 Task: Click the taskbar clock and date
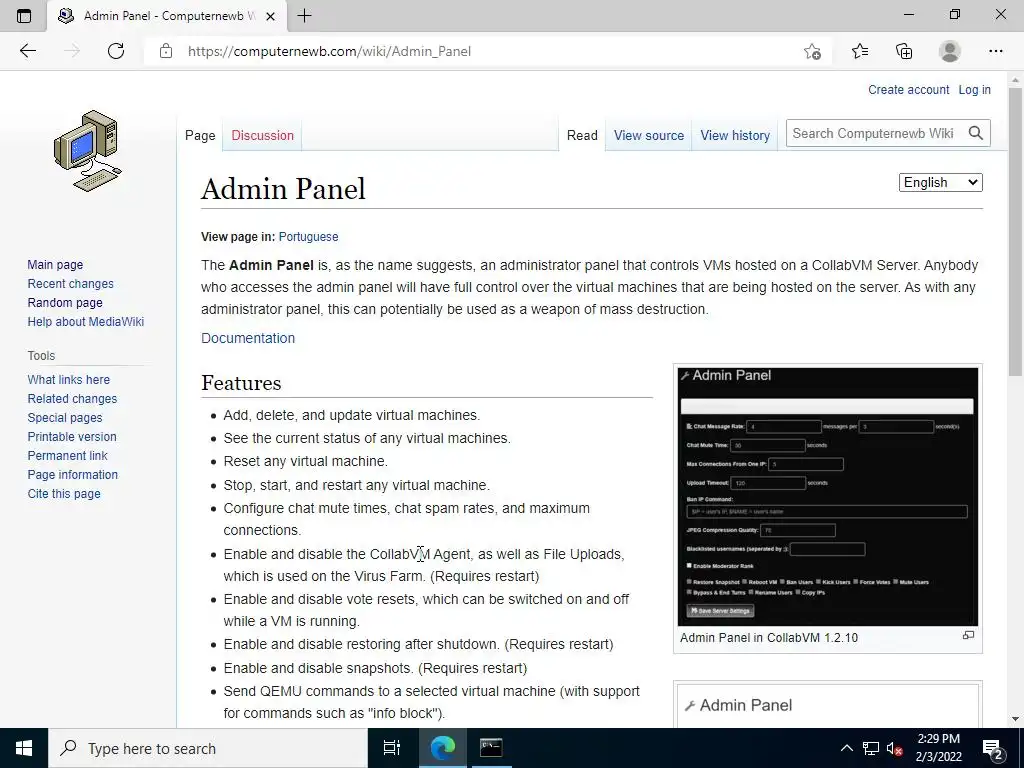tap(938, 748)
